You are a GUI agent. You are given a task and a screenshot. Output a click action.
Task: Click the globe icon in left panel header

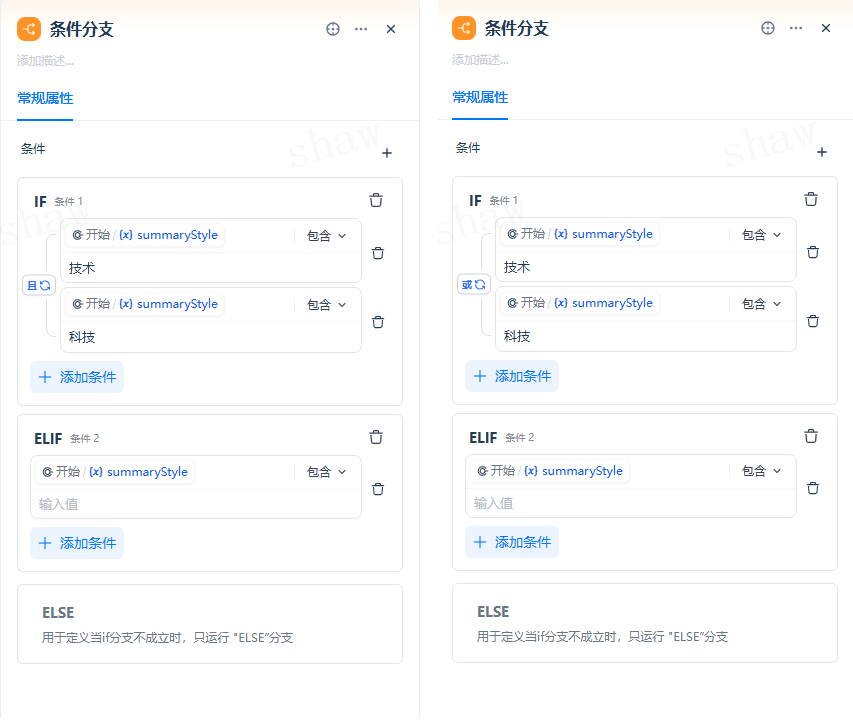[333, 29]
